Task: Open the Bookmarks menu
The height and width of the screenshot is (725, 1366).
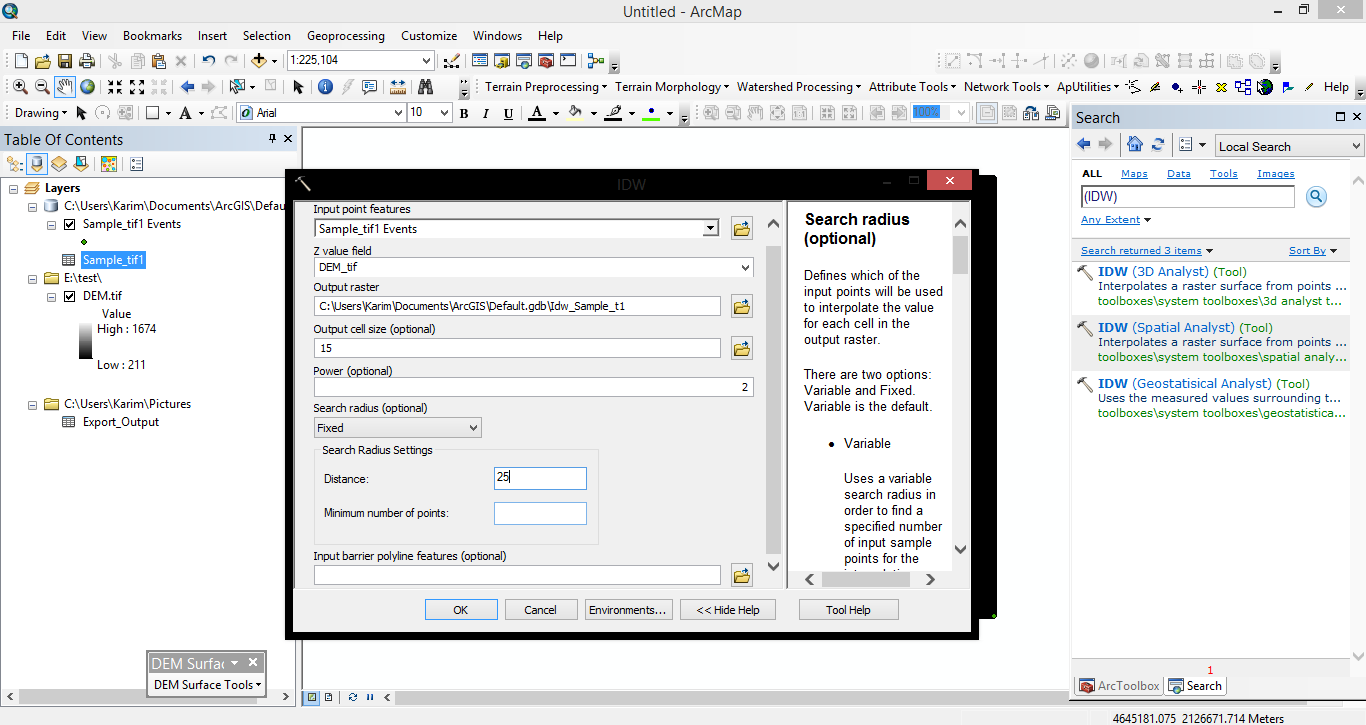Action: coord(152,35)
